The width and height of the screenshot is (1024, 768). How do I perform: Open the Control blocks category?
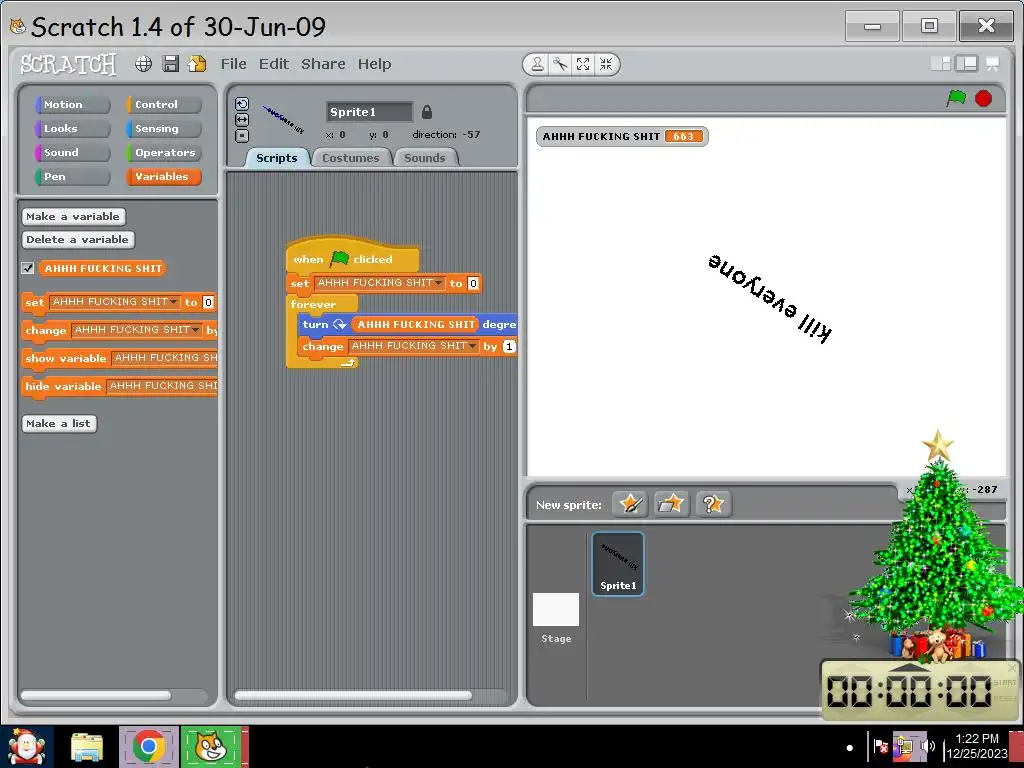click(x=163, y=104)
